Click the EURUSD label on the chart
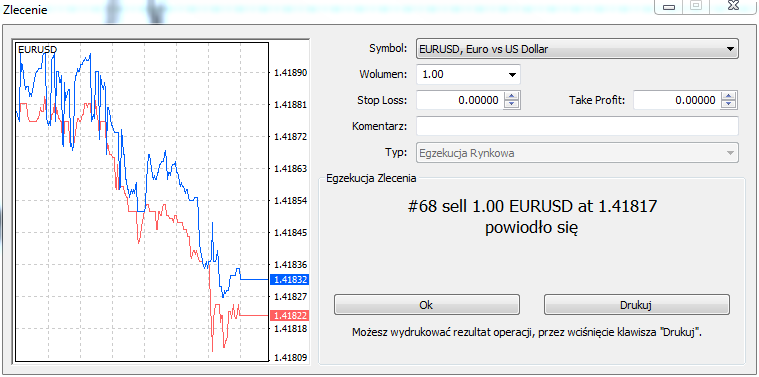The image size is (759, 377). (x=37, y=49)
